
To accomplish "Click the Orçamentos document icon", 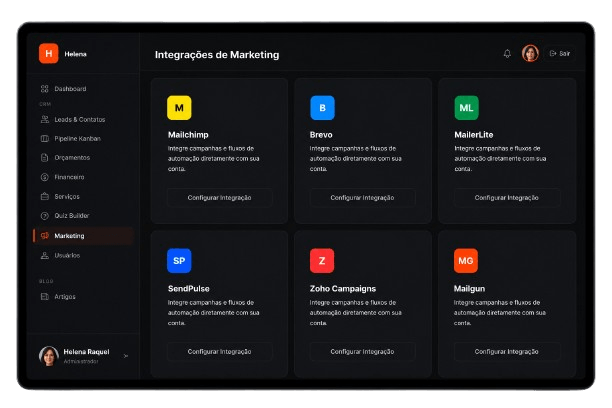I will [44, 158].
